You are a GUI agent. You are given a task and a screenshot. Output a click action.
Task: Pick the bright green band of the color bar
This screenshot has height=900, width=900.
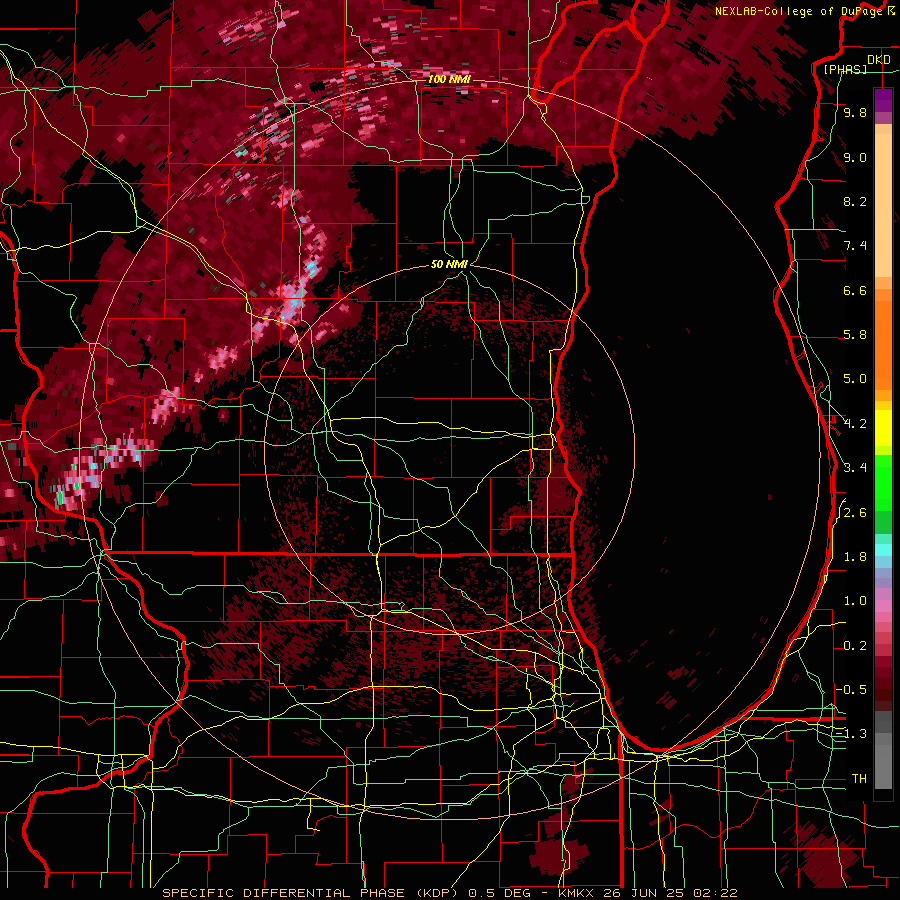tap(883, 483)
